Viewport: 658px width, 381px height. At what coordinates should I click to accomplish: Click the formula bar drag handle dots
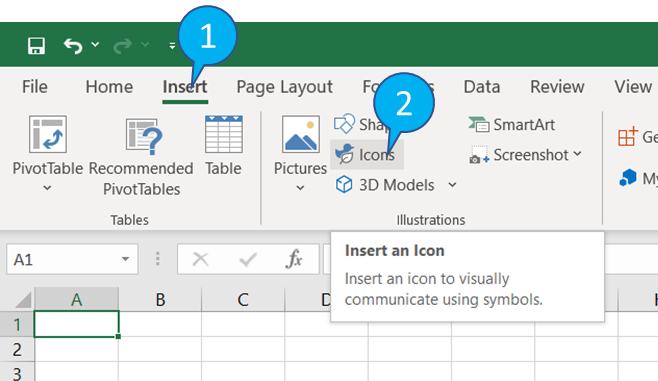click(x=158, y=259)
